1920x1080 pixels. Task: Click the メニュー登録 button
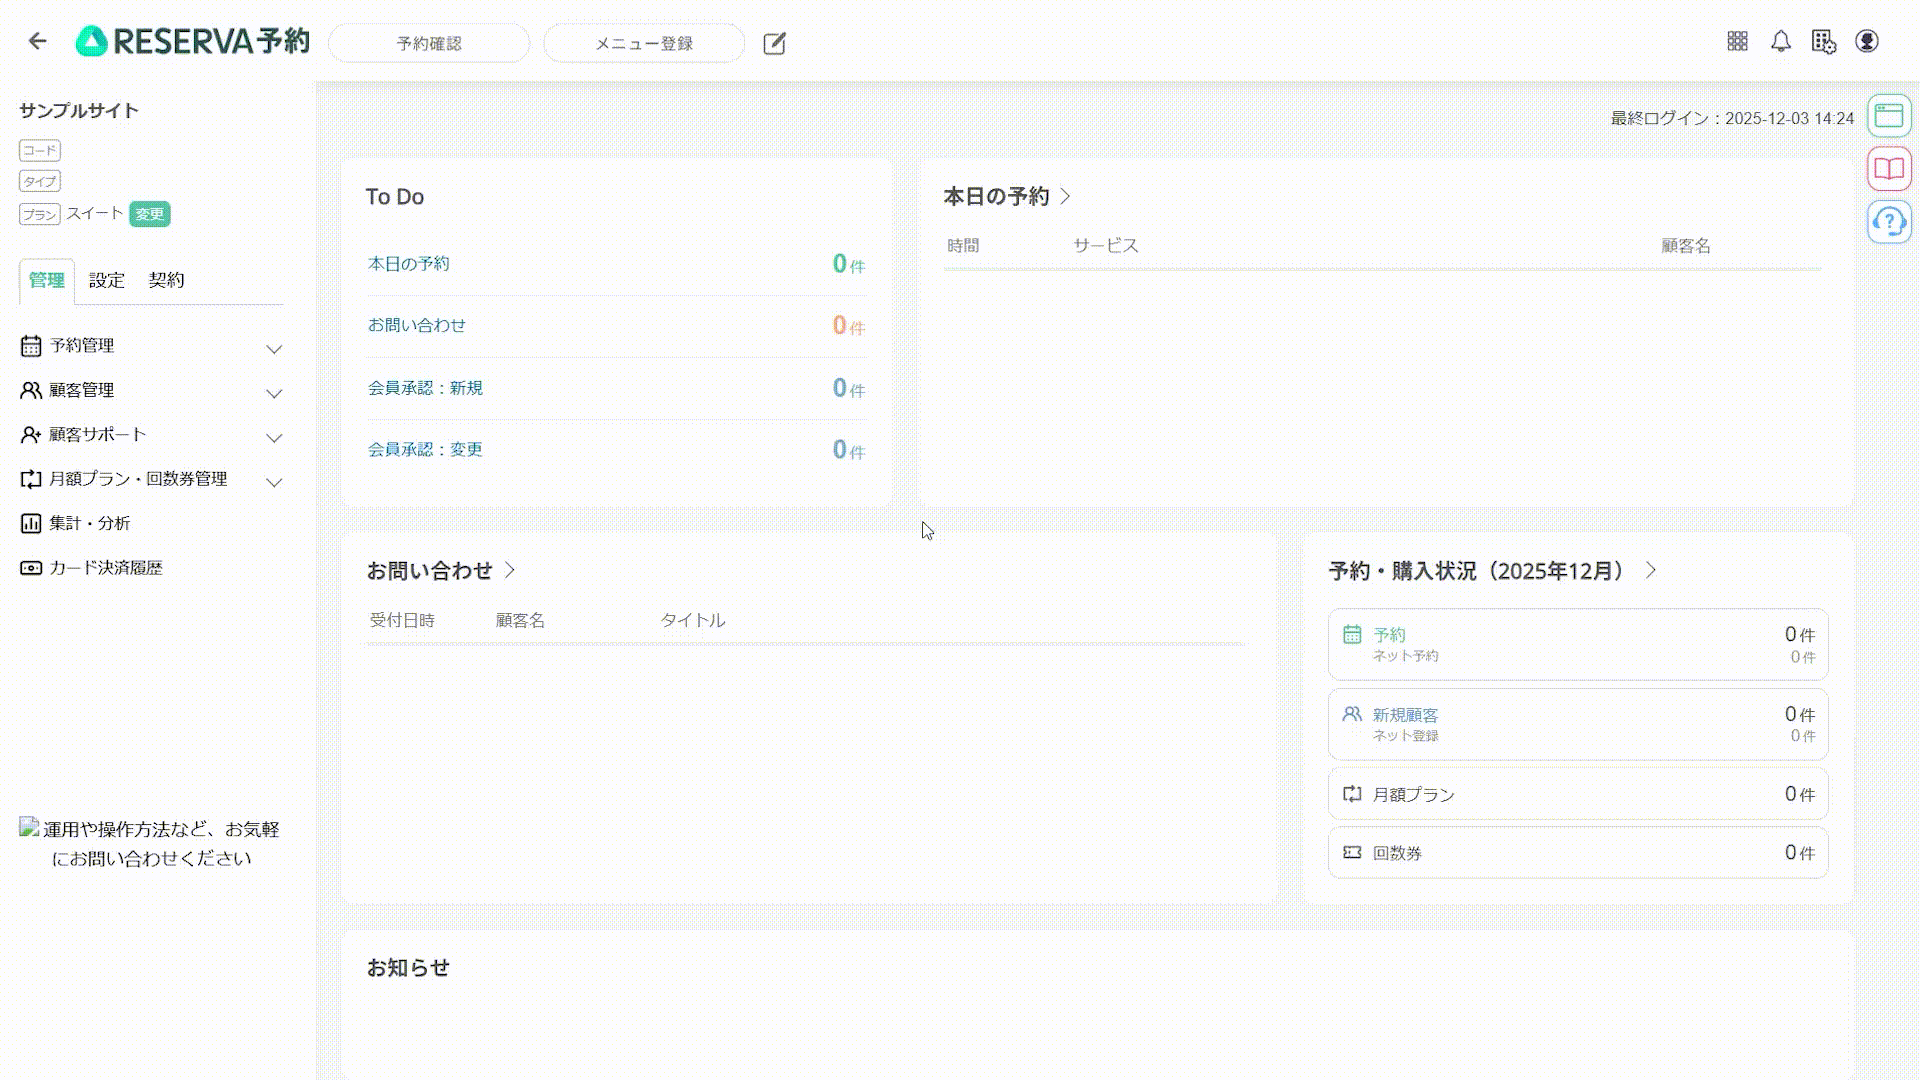pyautogui.click(x=644, y=43)
